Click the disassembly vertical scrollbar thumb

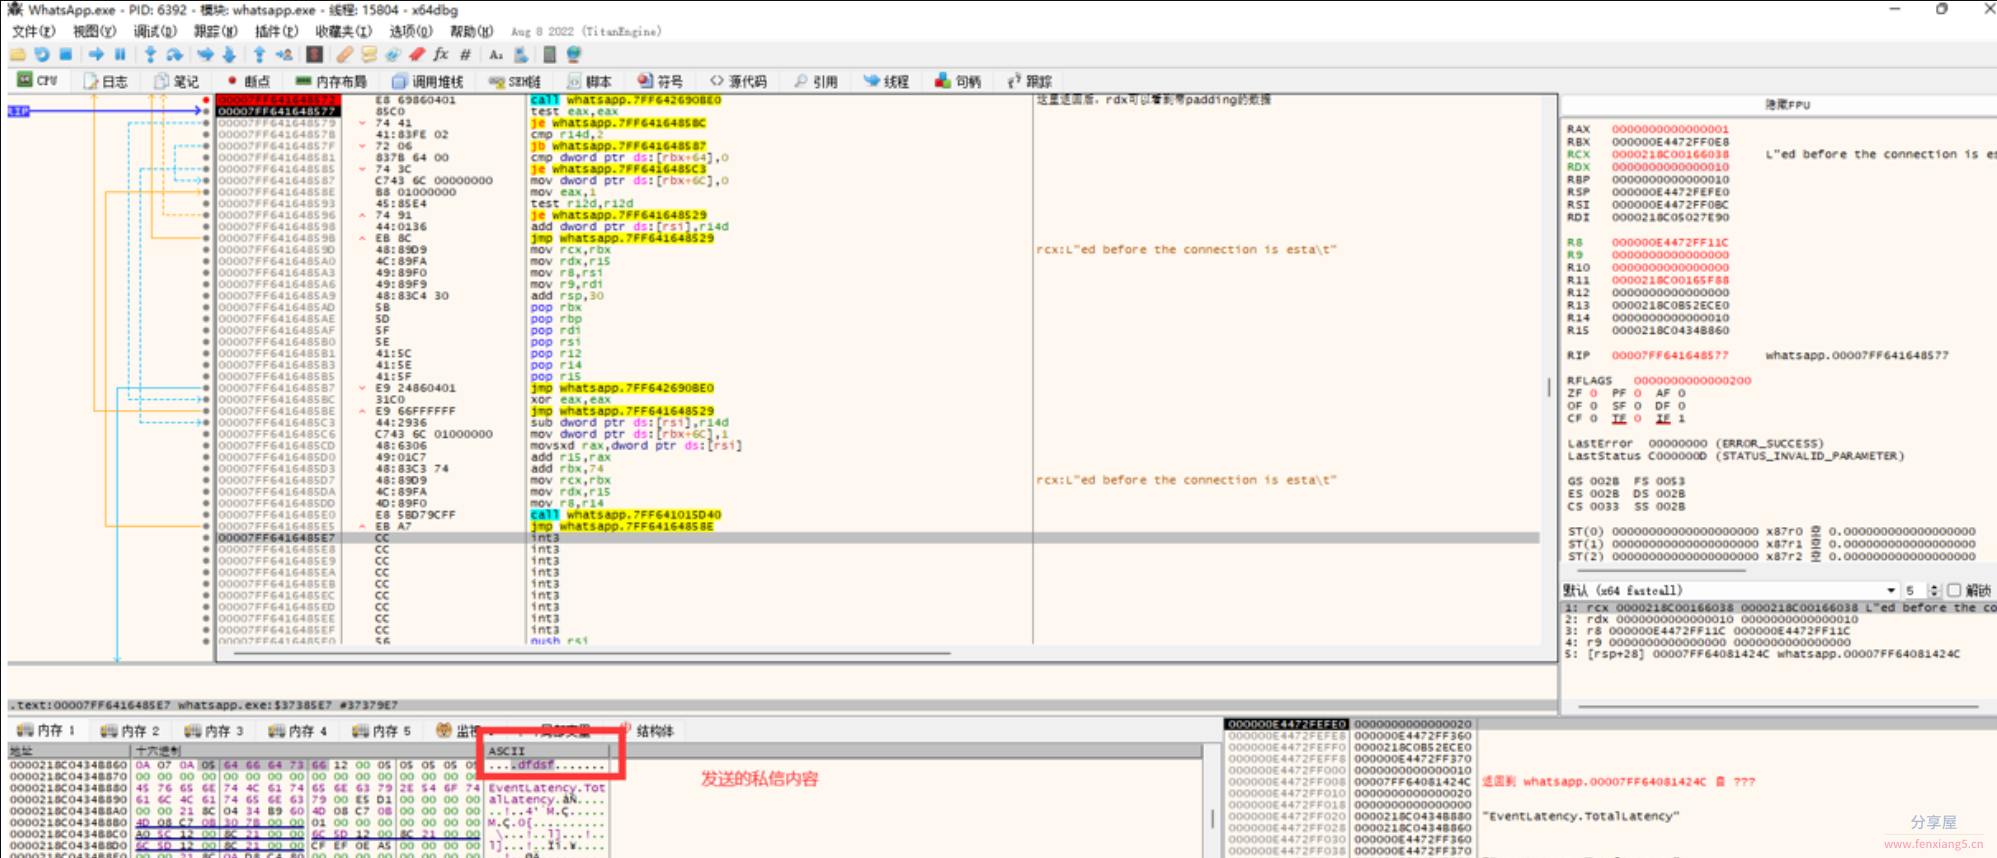click(1549, 386)
